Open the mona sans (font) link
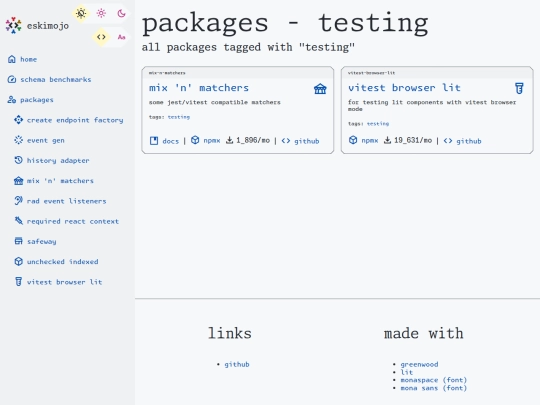This screenshot has height=405, width=540. coord(434,388)
